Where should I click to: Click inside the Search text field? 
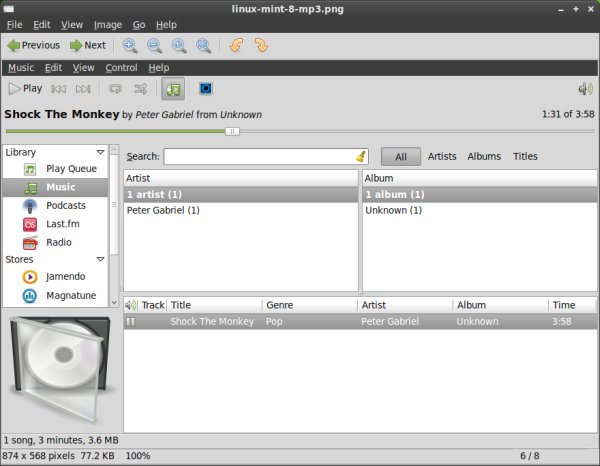[258, 156]
